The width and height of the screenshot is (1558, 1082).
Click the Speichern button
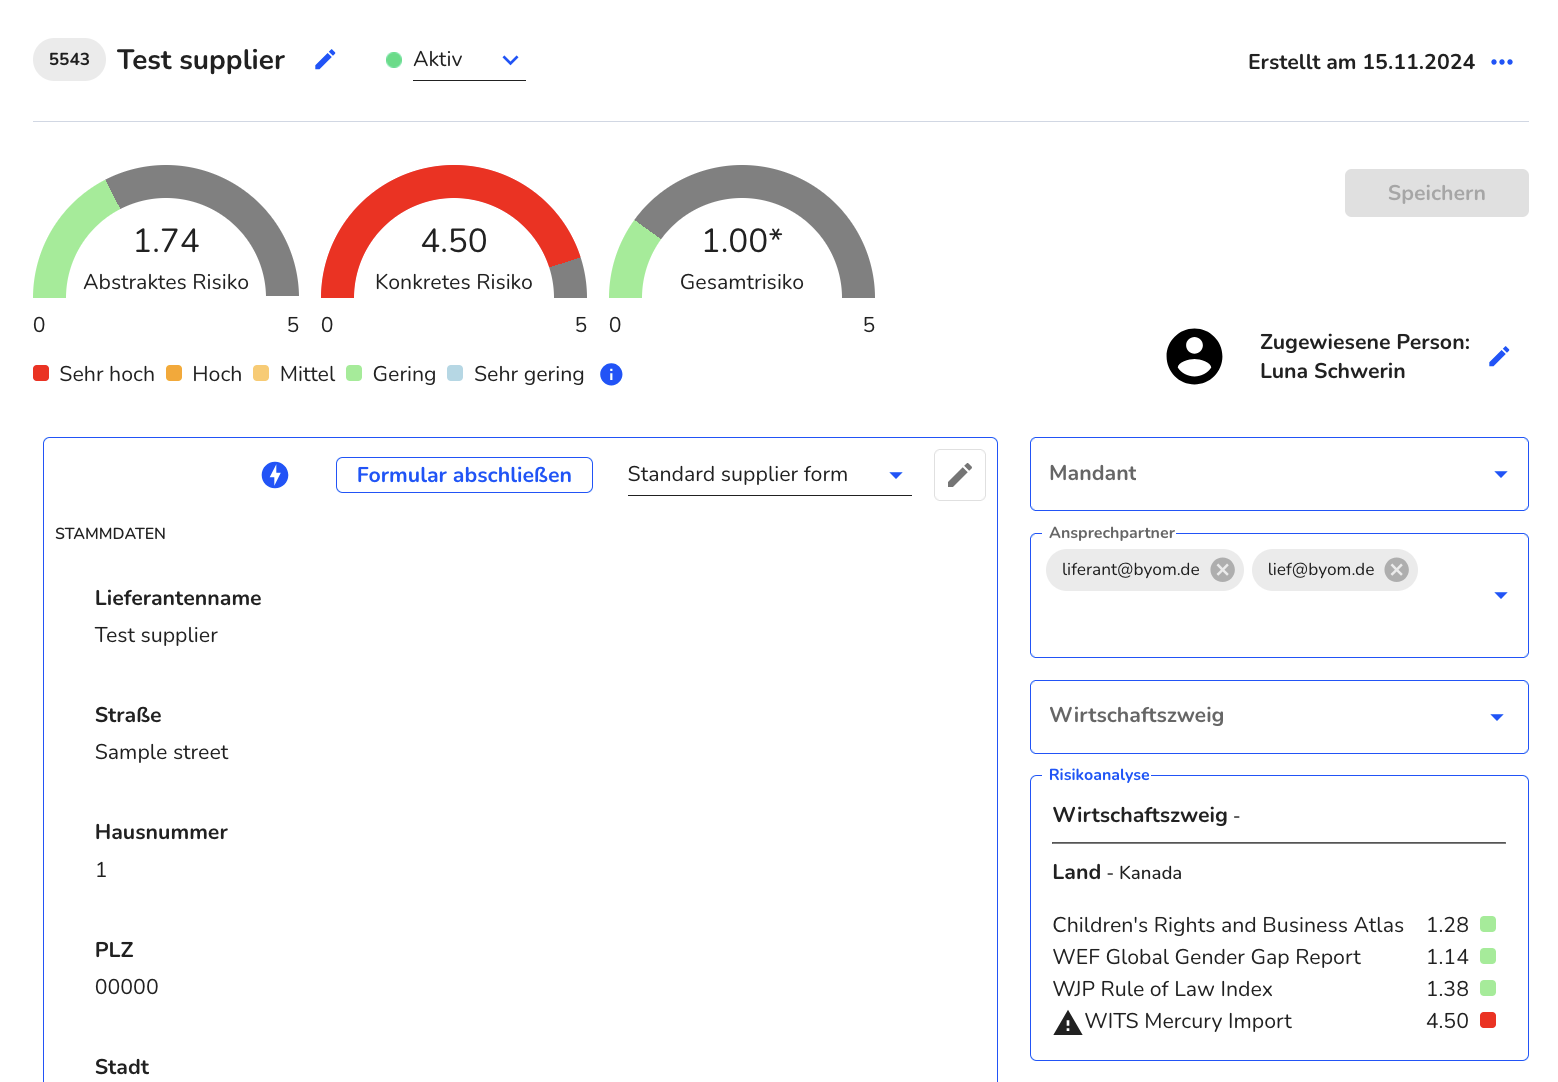tap(1436, 193)
